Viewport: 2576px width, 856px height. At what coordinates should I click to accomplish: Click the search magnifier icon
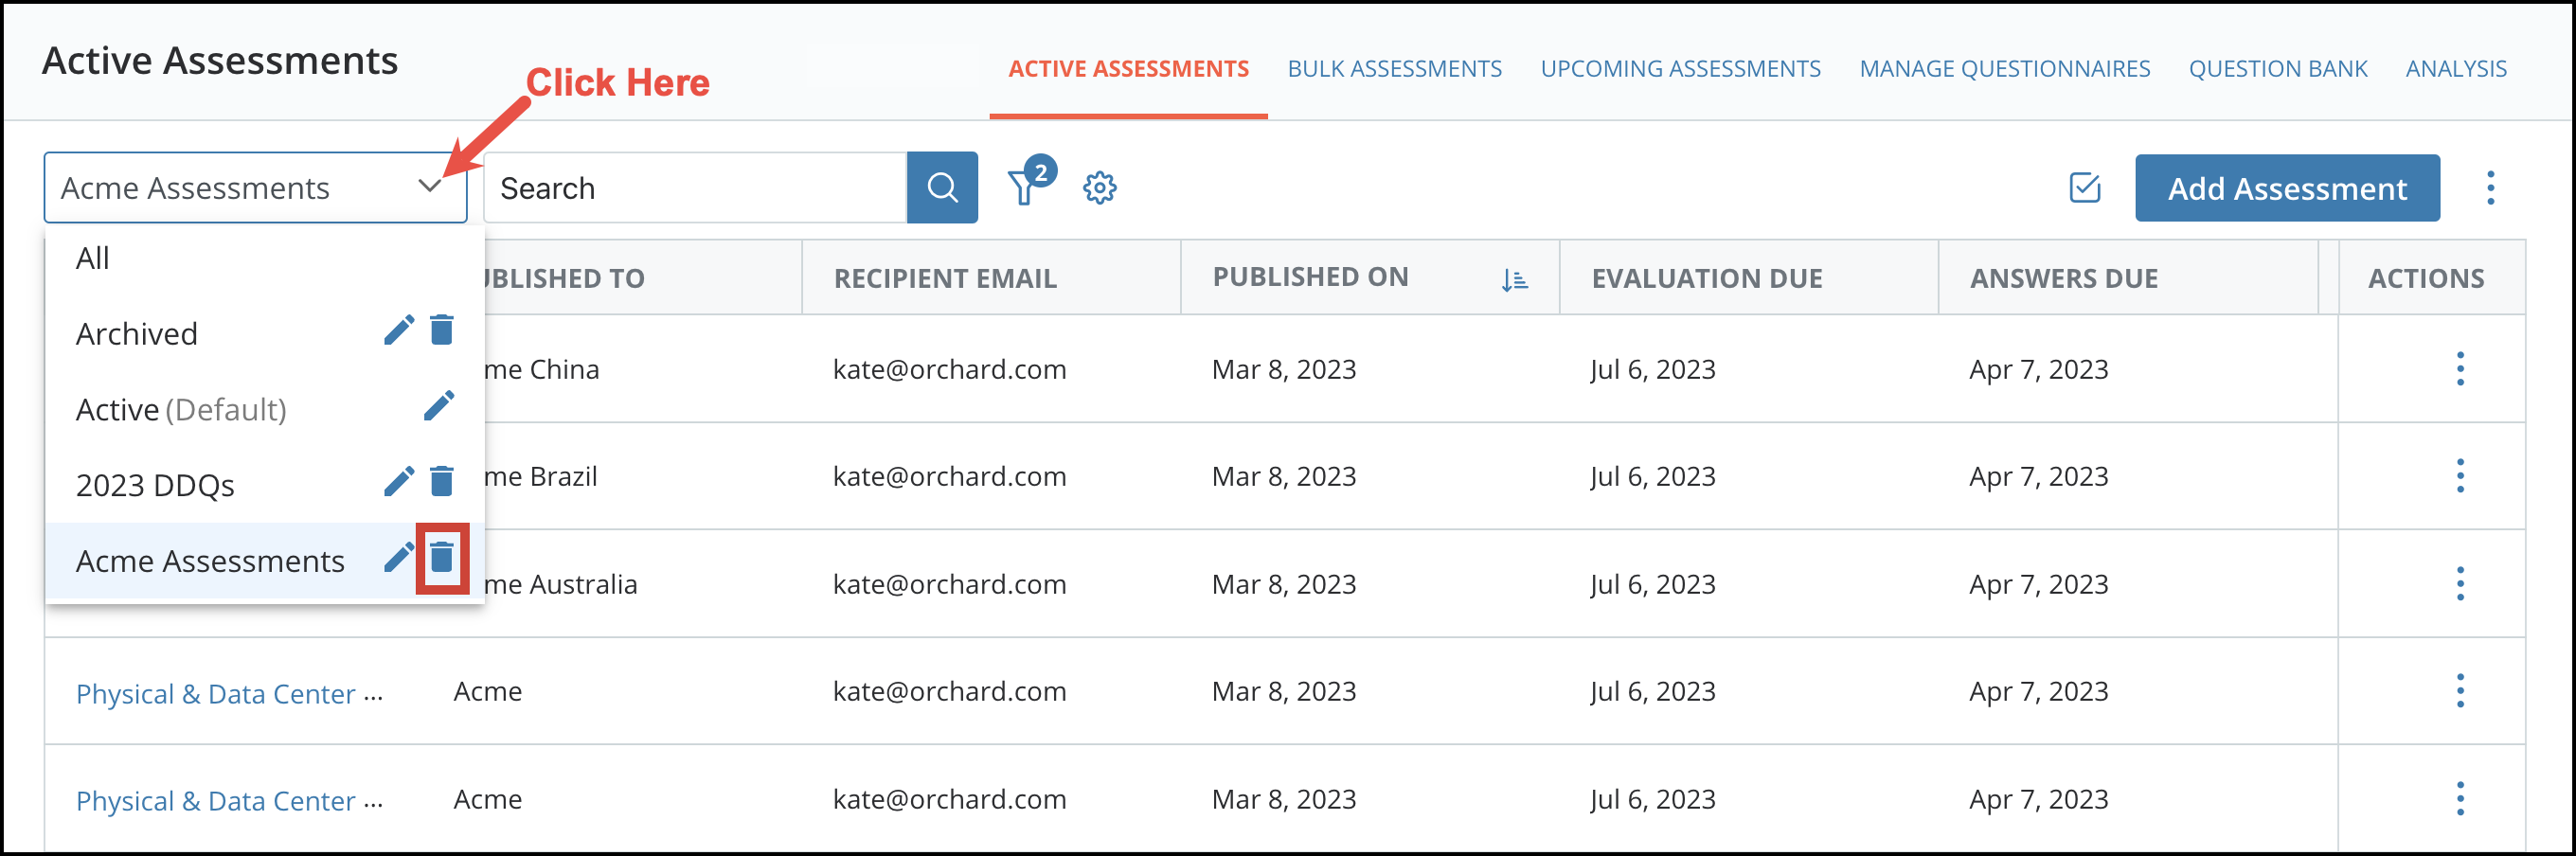[941, 187]
